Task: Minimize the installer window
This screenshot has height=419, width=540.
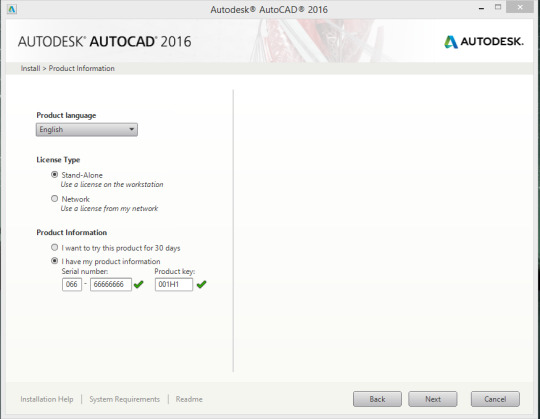Action: point(481,8)
